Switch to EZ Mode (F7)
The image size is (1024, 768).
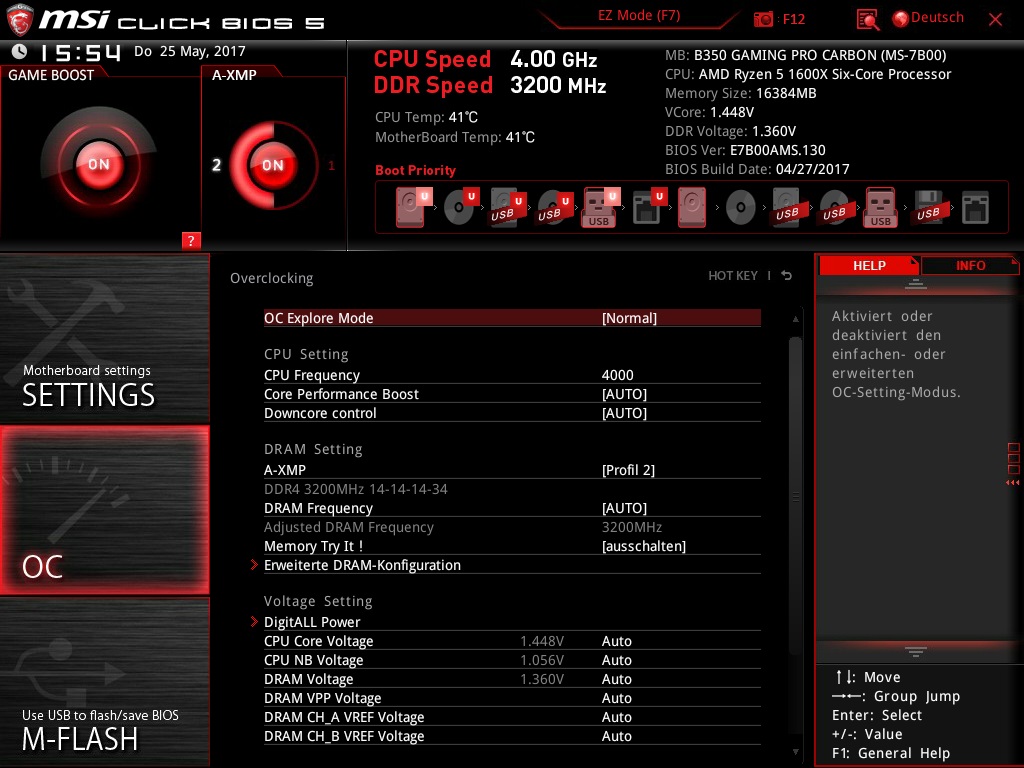click(639, 16)
